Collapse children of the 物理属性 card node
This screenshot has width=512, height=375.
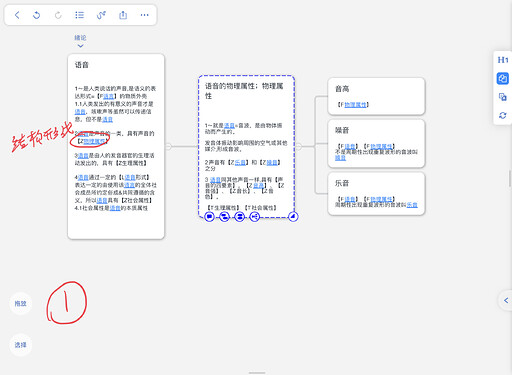[299, 146]
